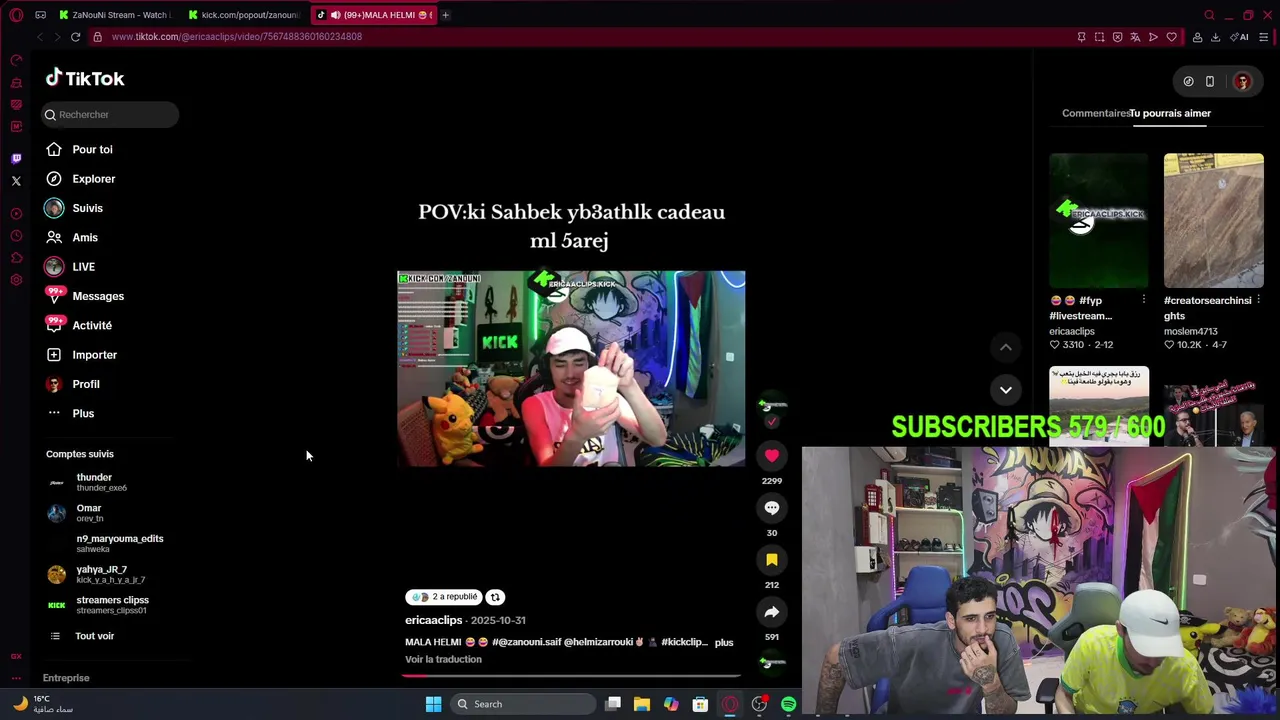The height and width of the screenshot is (720, 1280).
Task: Open browser easy setup sliders icon
Action: coord(1263,37)
